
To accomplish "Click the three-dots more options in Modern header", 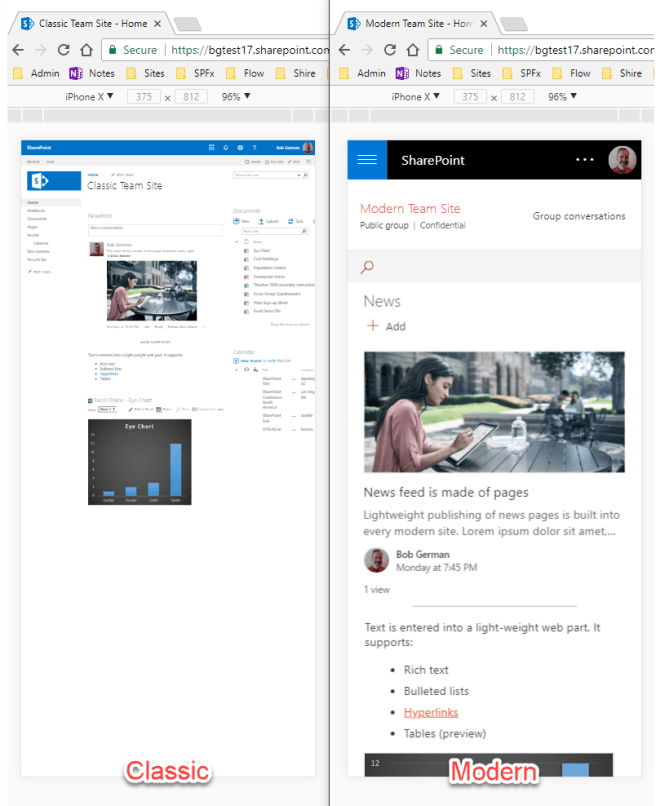I will (x=585, y=160).
